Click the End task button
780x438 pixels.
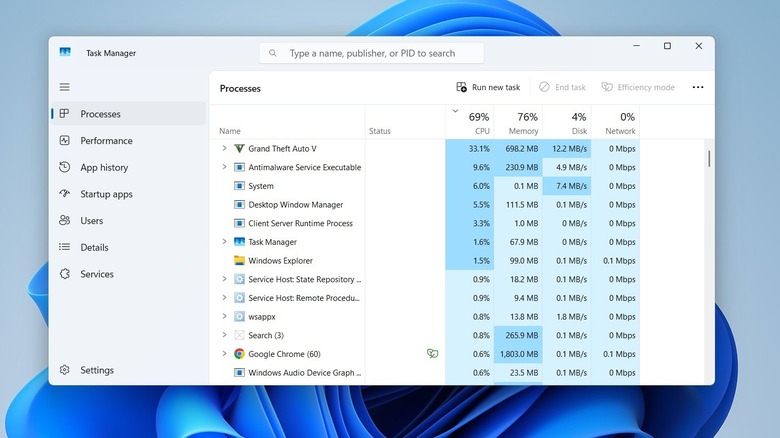click(563, 87)
